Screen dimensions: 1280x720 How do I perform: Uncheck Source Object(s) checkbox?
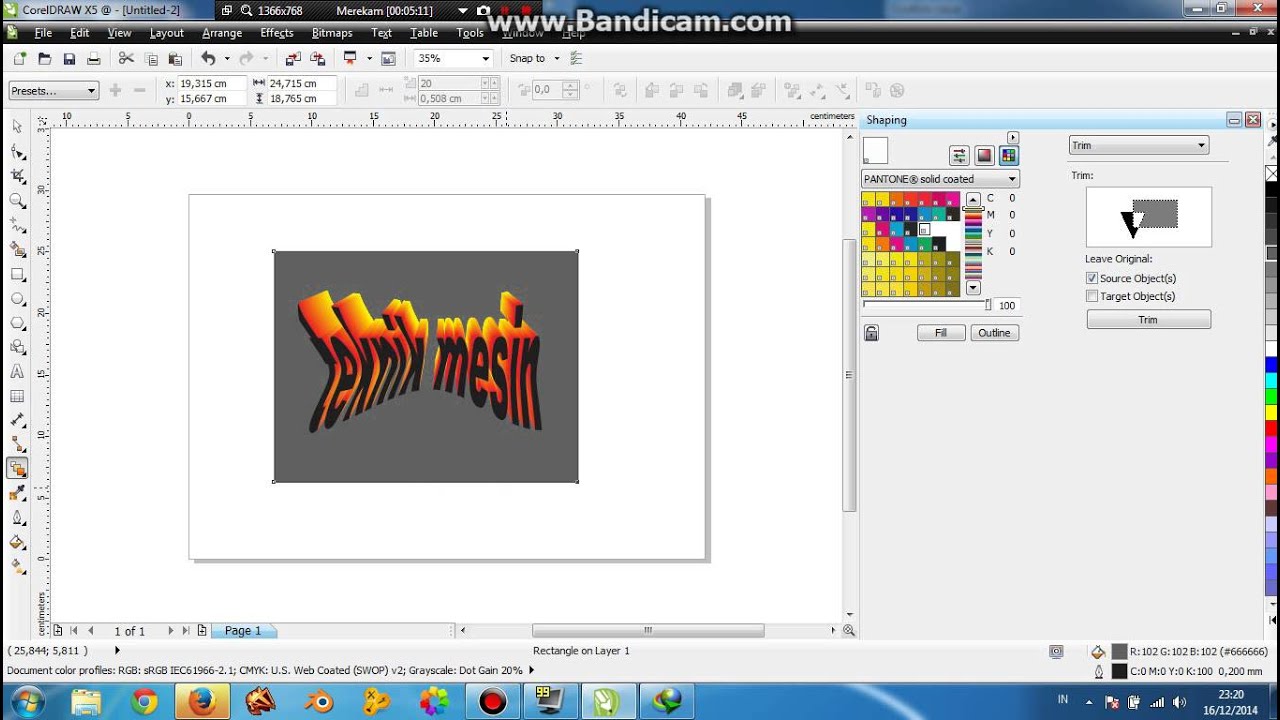click(x=1092, y=278)
